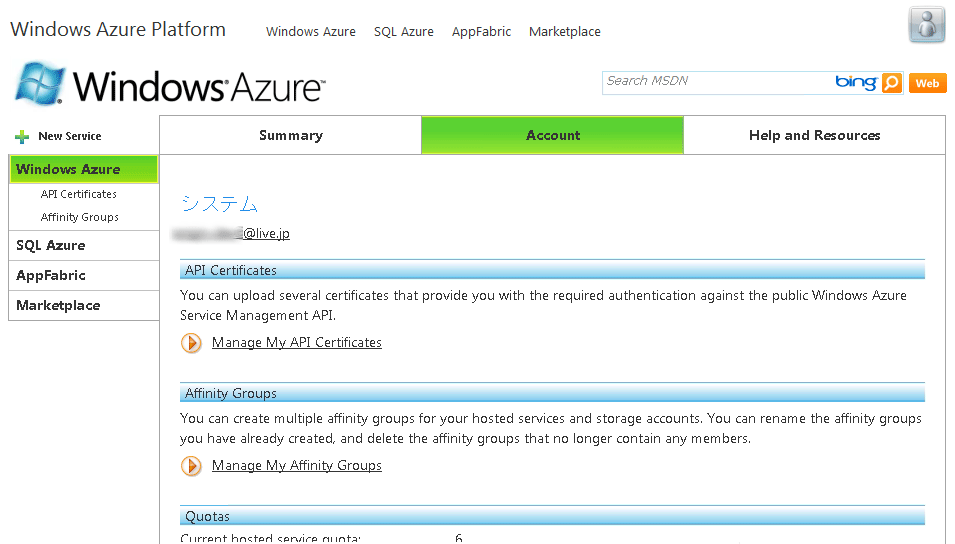Click the green plus New Service icon
955x544 pixels.
coord(22,136)
